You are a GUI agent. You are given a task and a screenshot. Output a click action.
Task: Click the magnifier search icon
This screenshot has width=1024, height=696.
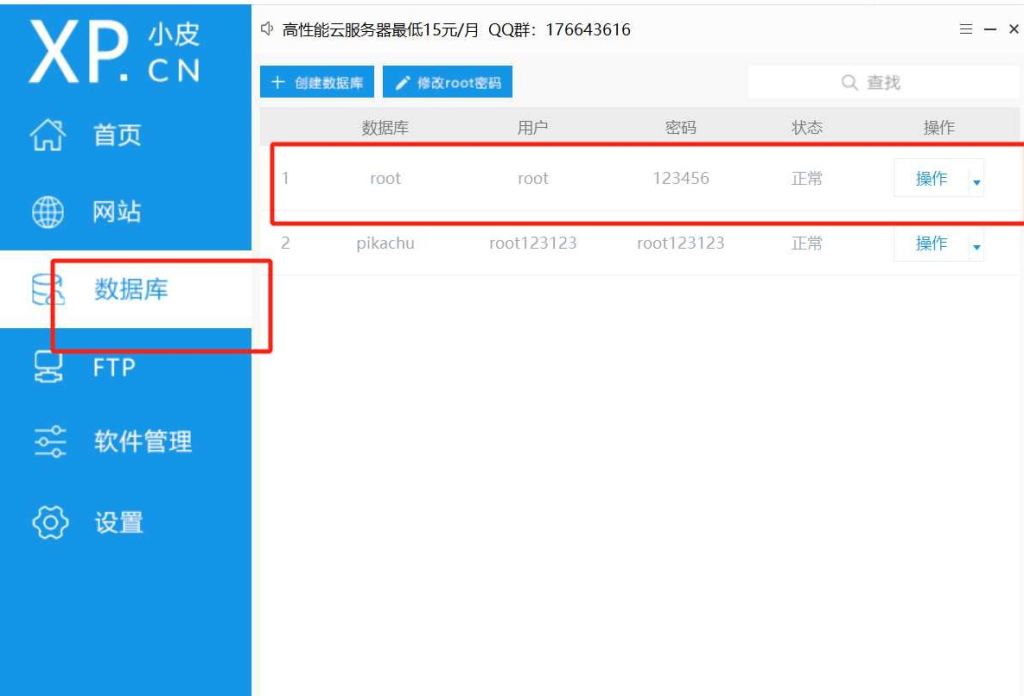850,83
